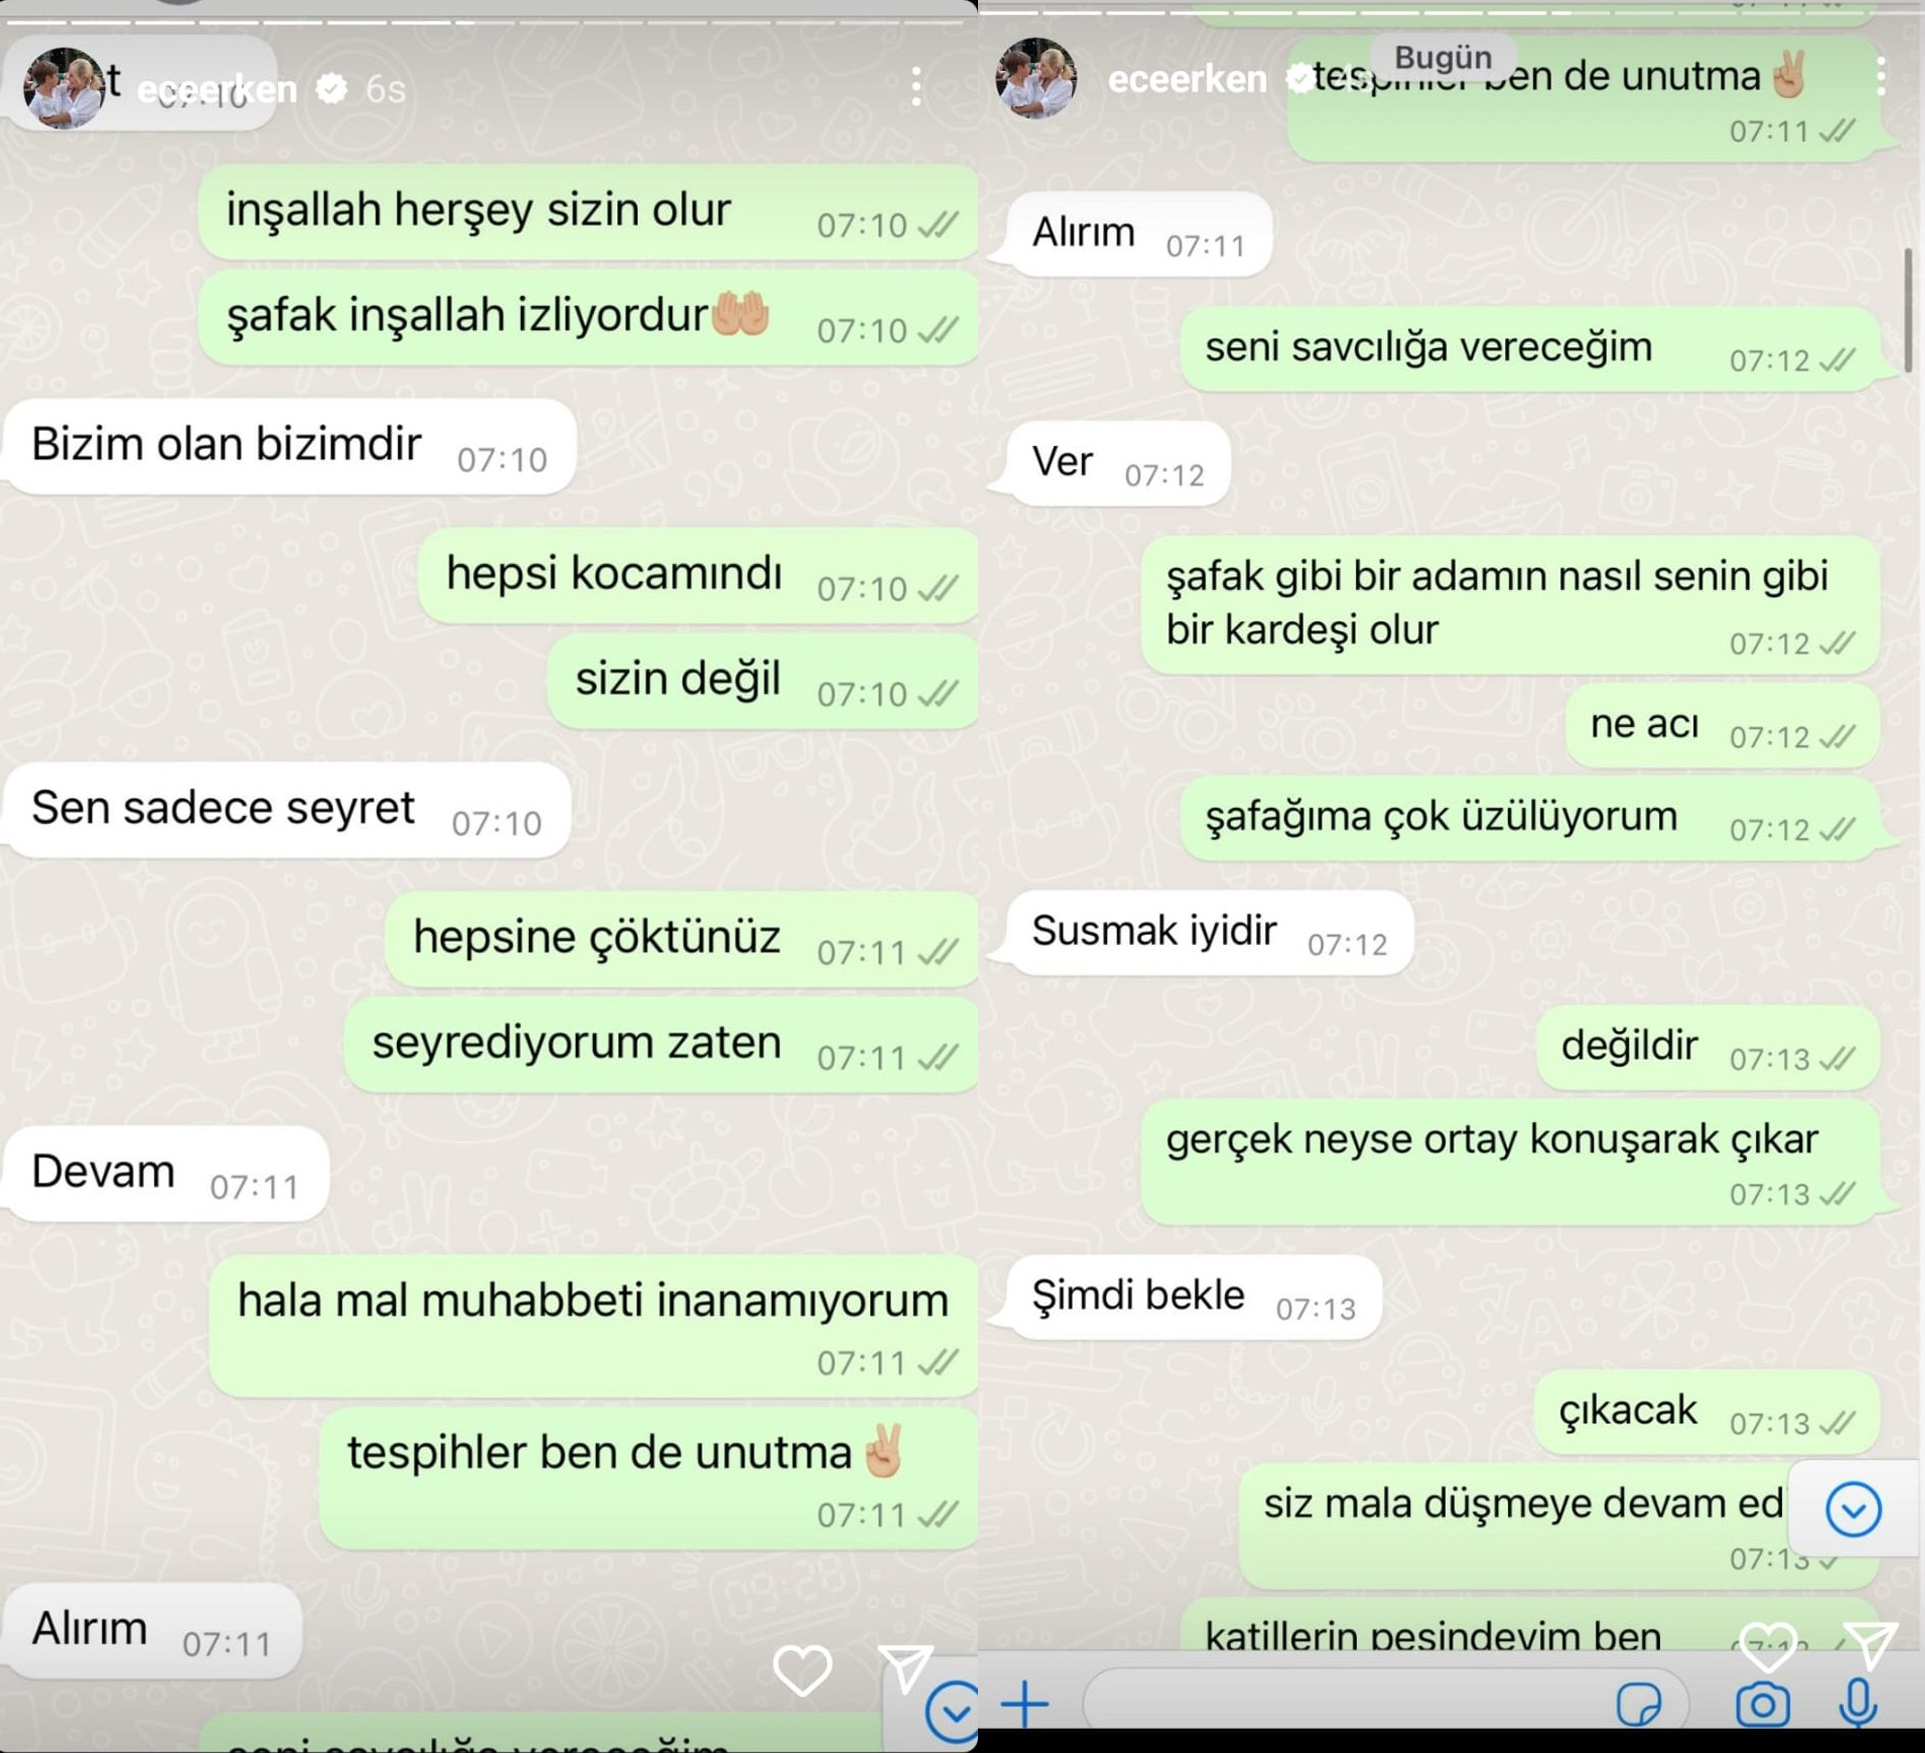
Task: Send right story using paper plane icon
Action: pos(1870,1645)
